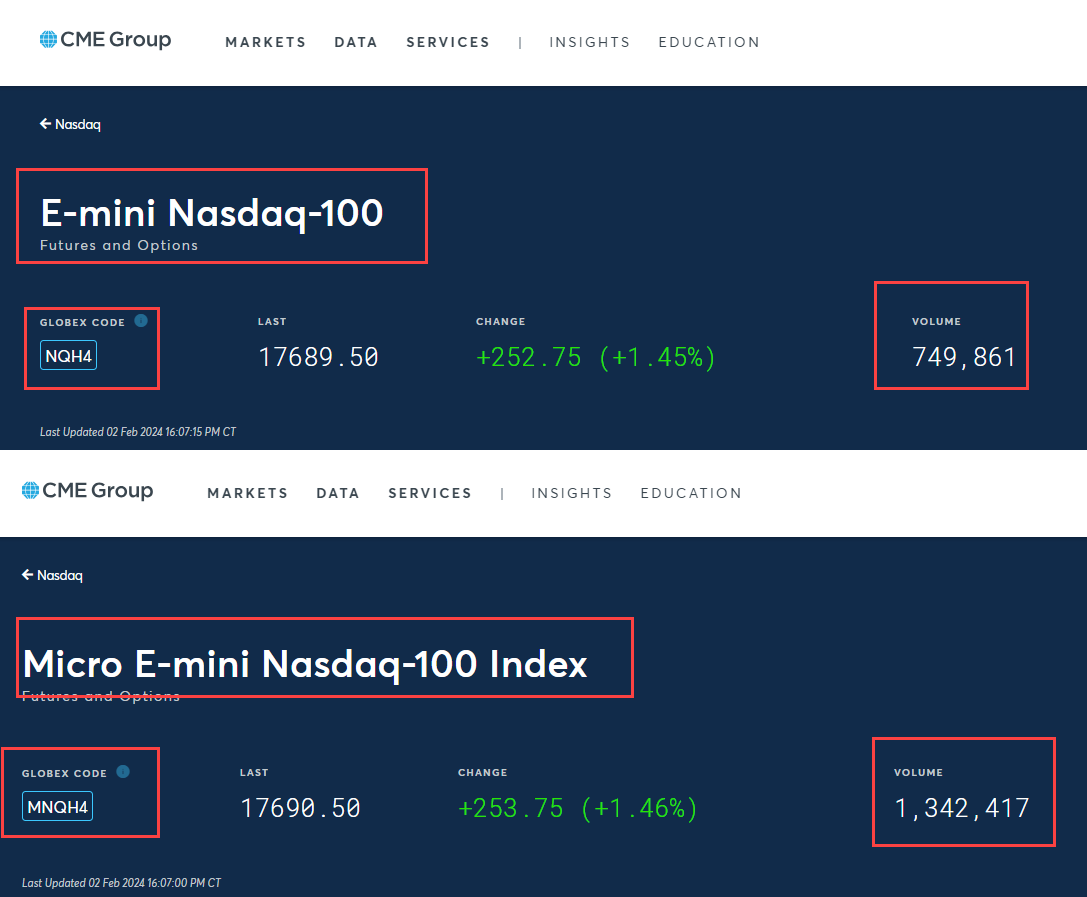Click the NQH4 Globex code button
1087x897 pixels.
click(x=68, y=356)
